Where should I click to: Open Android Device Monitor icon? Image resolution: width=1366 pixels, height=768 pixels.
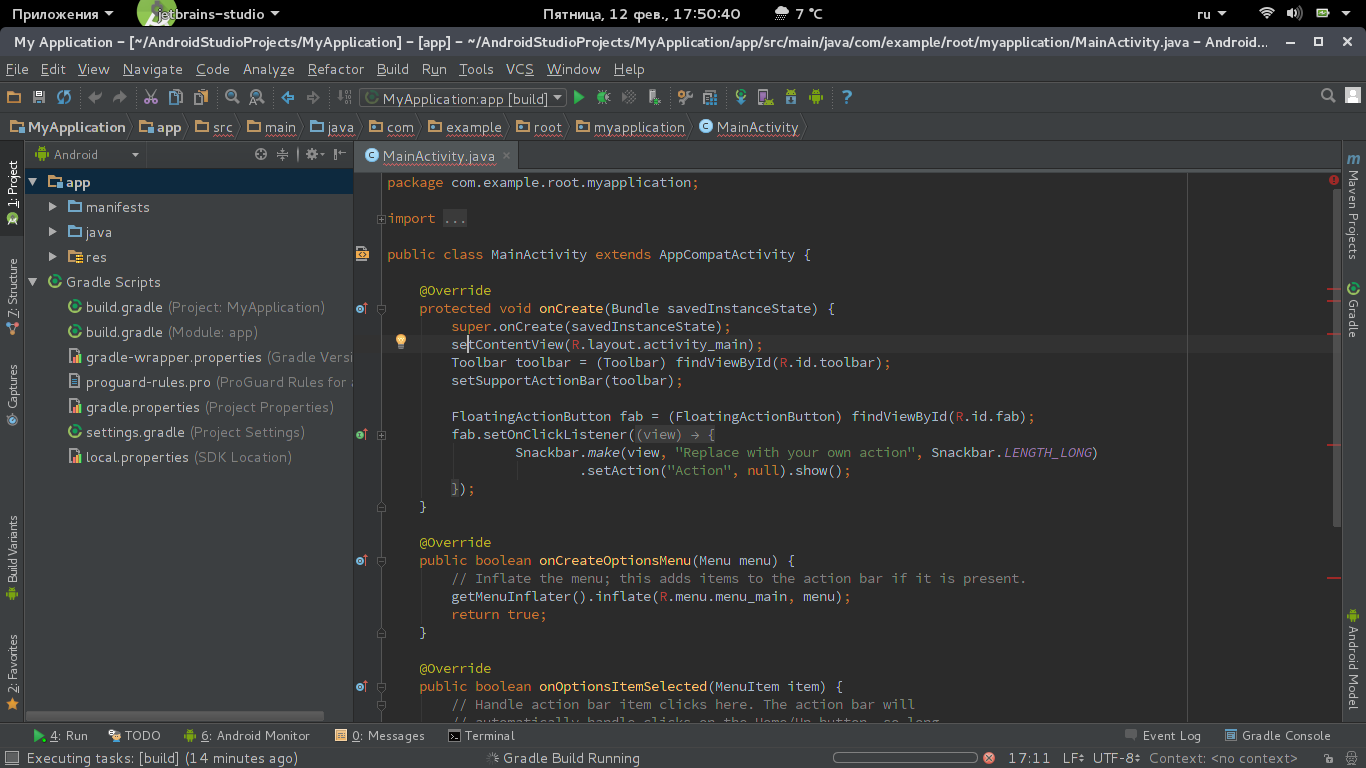[x=816, y=97]
